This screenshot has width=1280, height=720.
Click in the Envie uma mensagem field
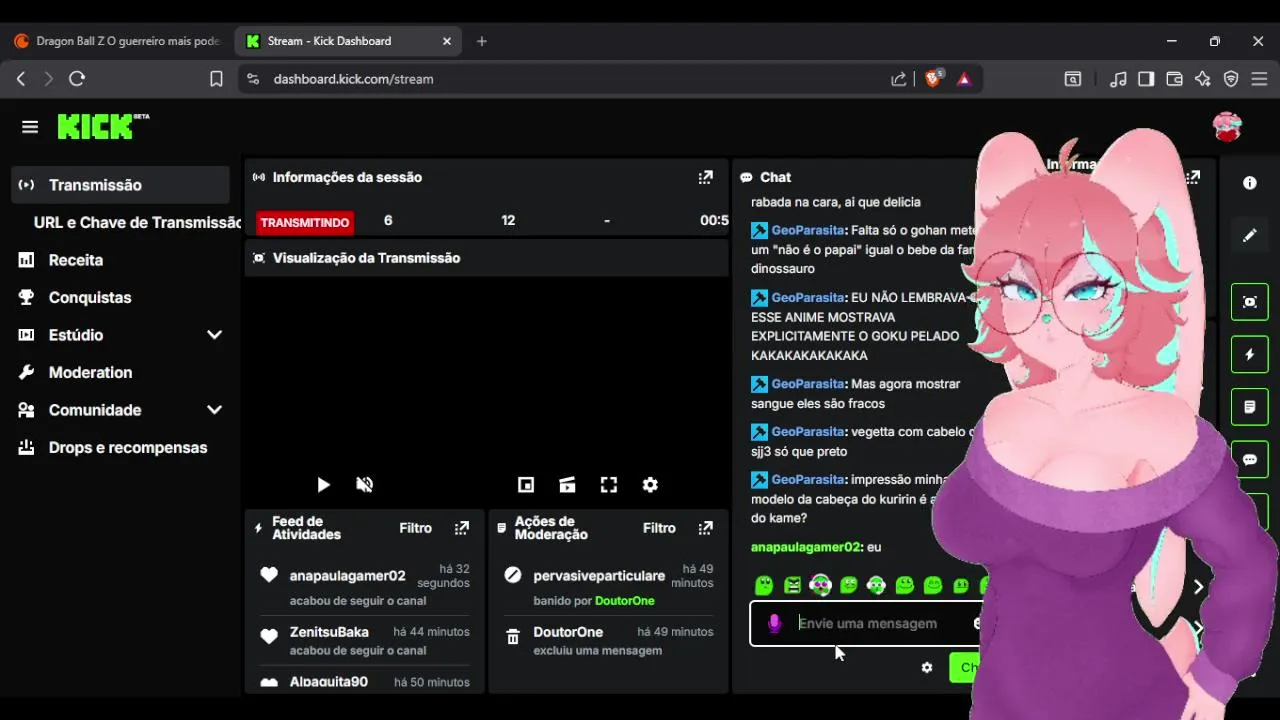pos(867,624)
